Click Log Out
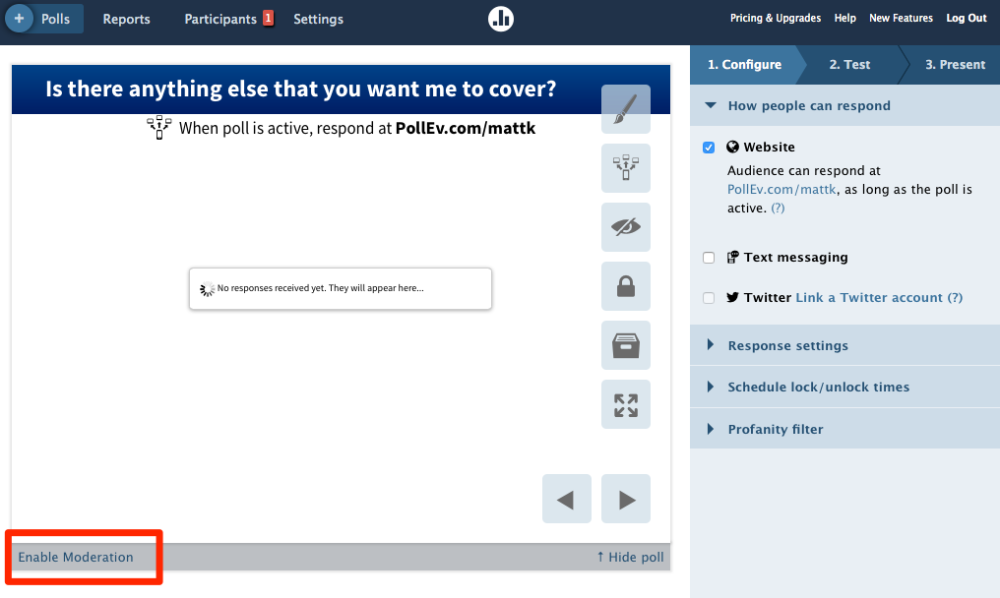This screenshot has height=598, width=1000. coord(966,18)
